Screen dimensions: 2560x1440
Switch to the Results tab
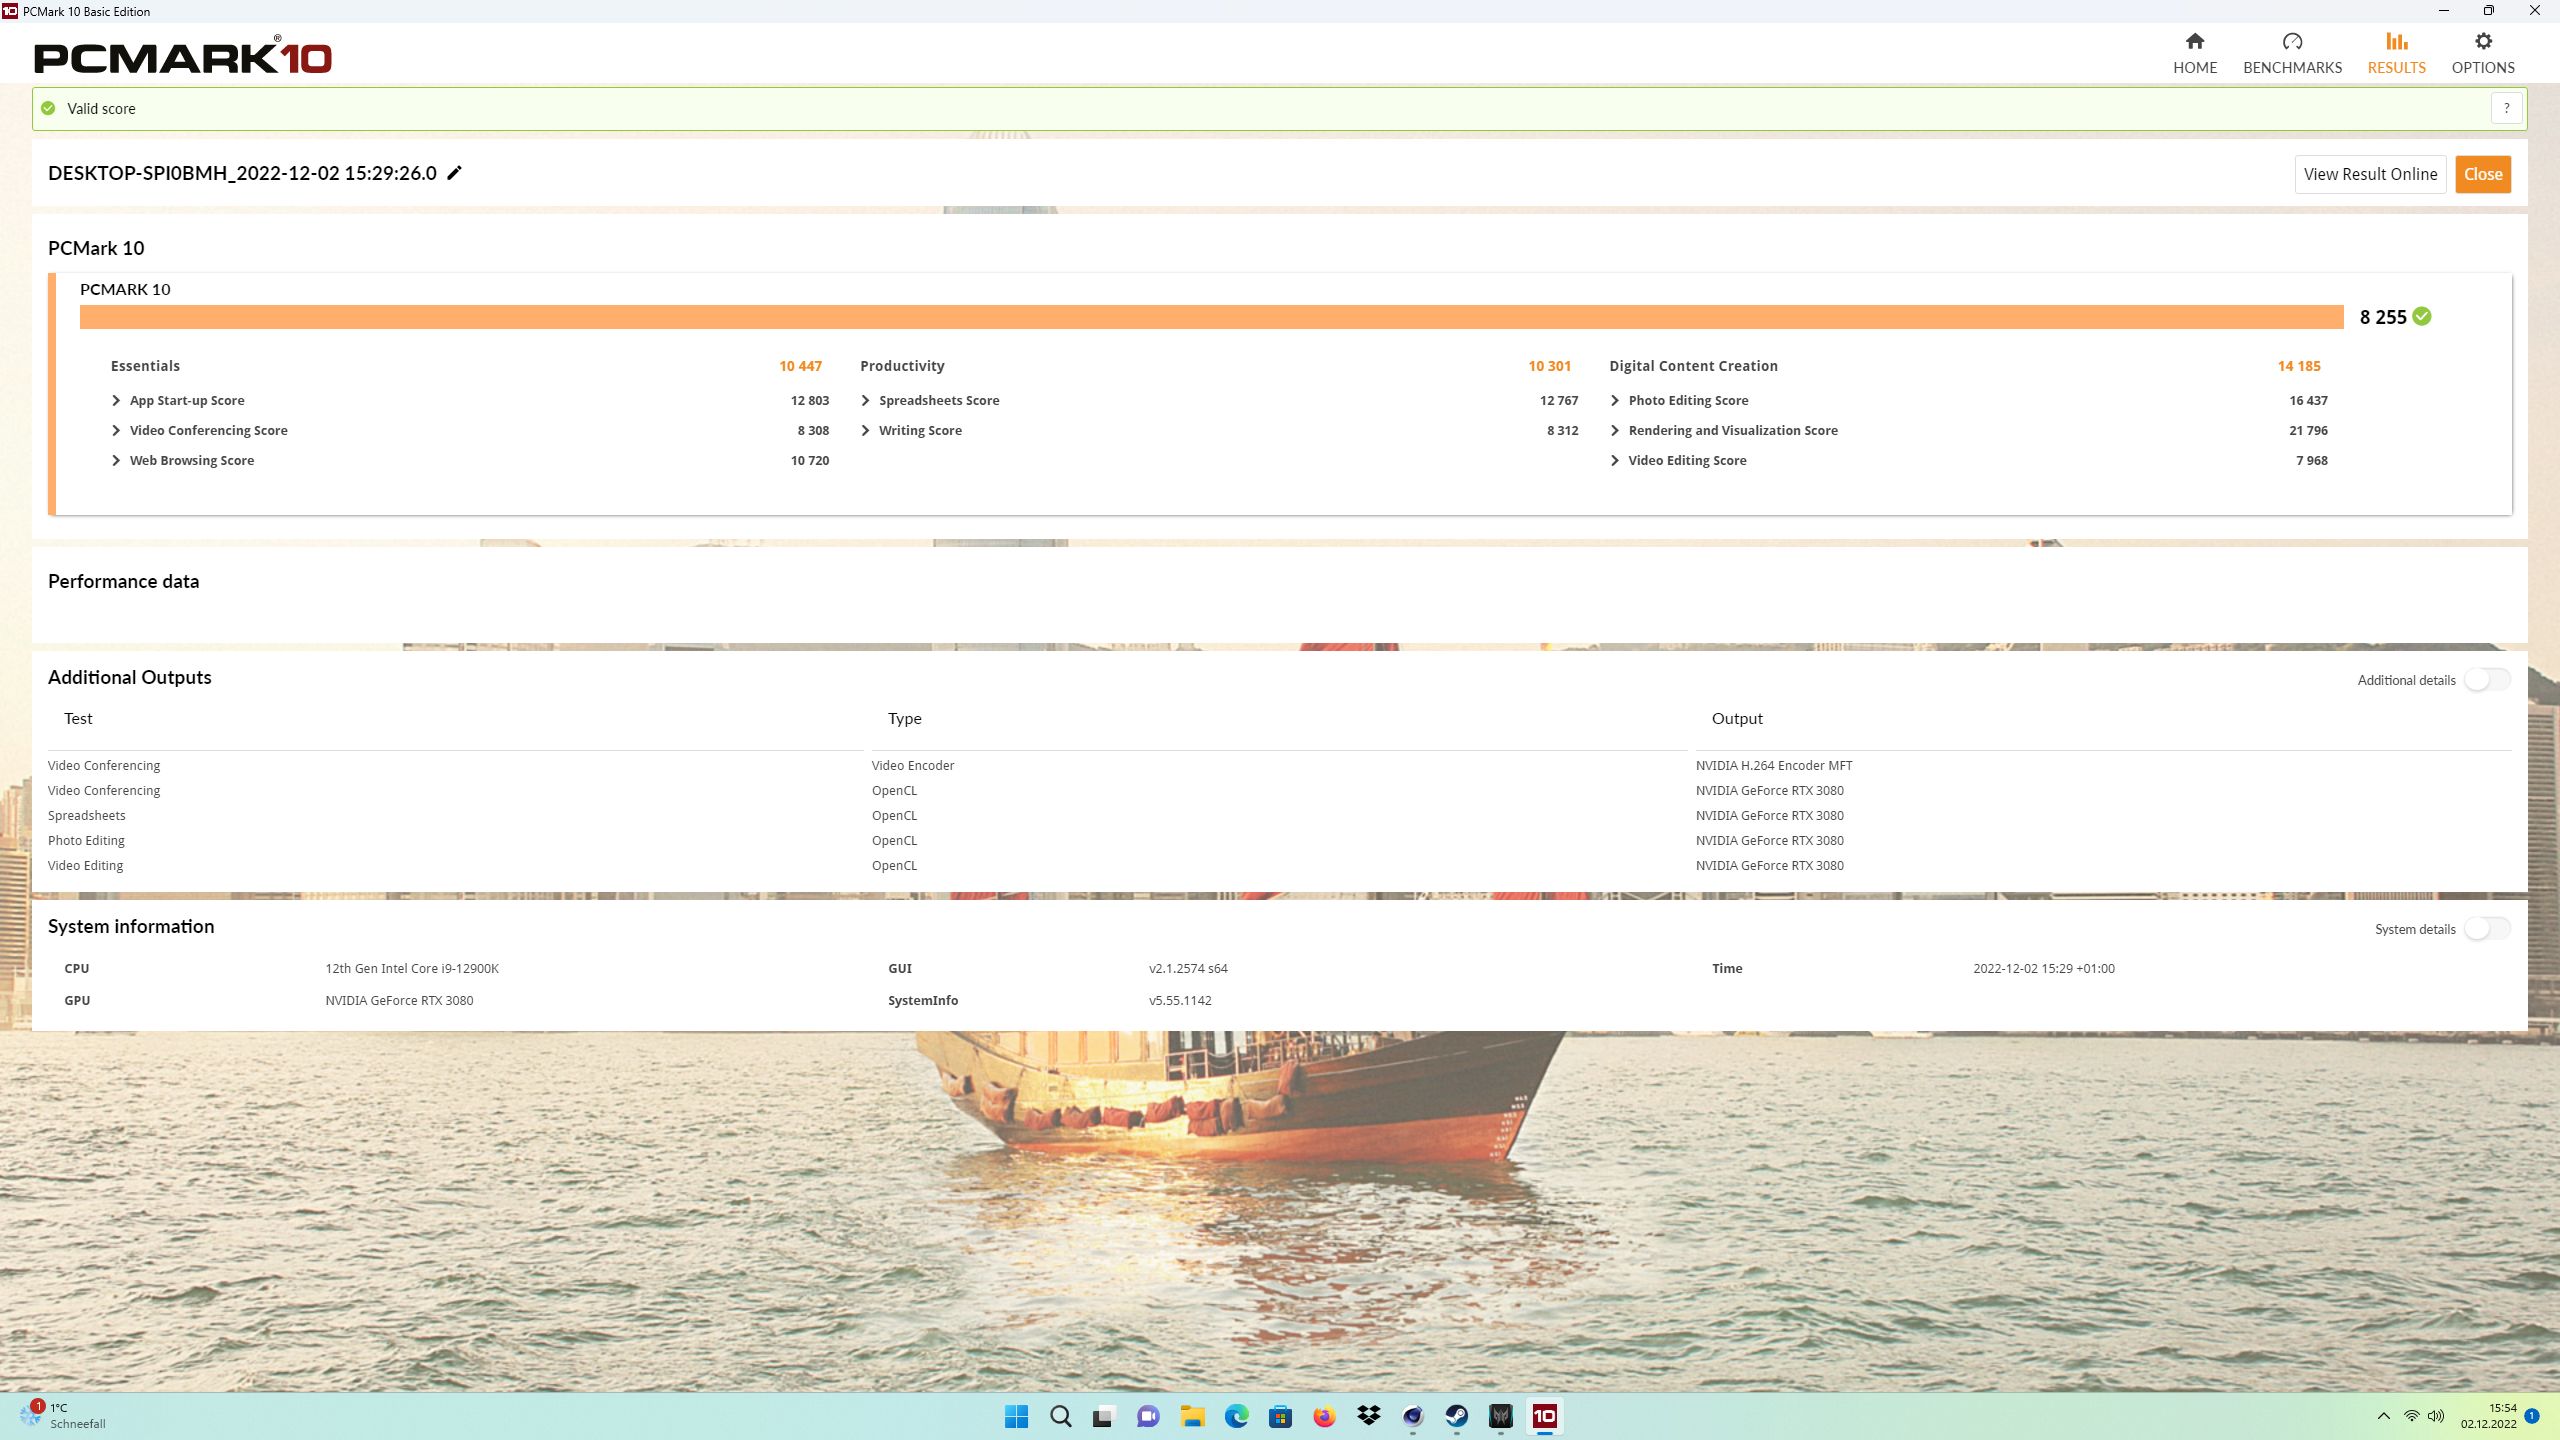click(x=2396, y=53)
